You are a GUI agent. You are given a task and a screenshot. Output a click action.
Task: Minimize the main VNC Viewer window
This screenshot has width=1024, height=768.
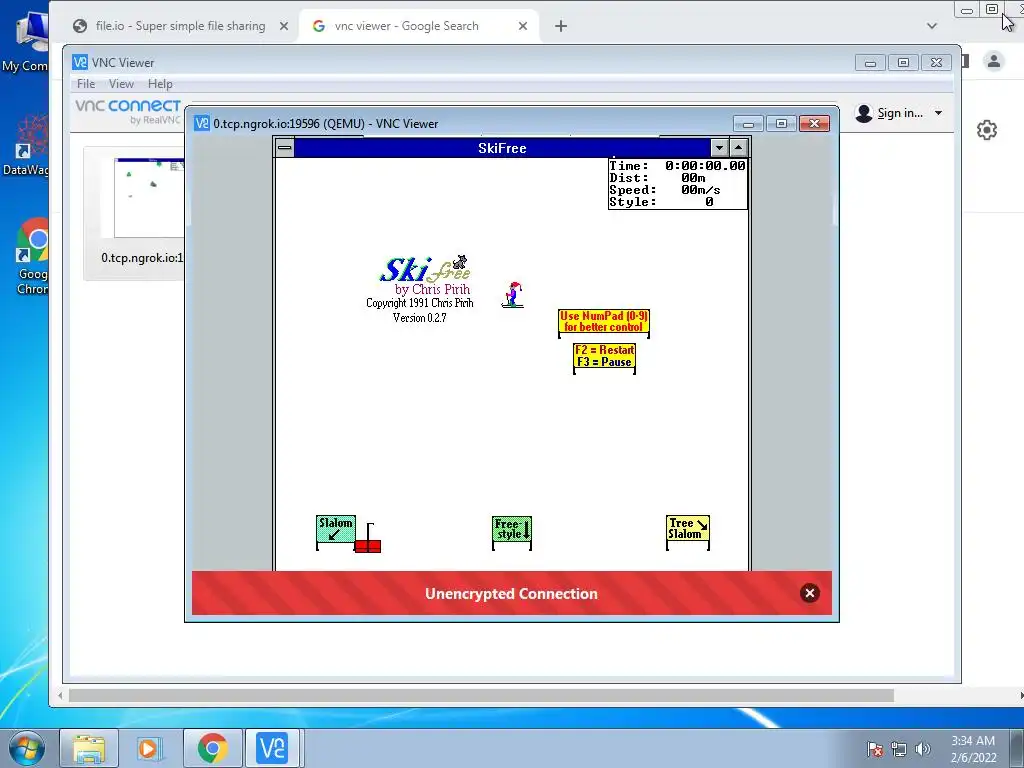870,63
